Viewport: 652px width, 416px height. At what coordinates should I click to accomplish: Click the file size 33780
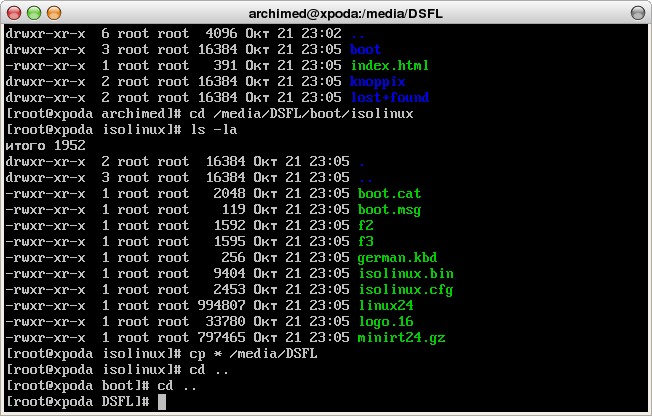(x=225, y=322)
